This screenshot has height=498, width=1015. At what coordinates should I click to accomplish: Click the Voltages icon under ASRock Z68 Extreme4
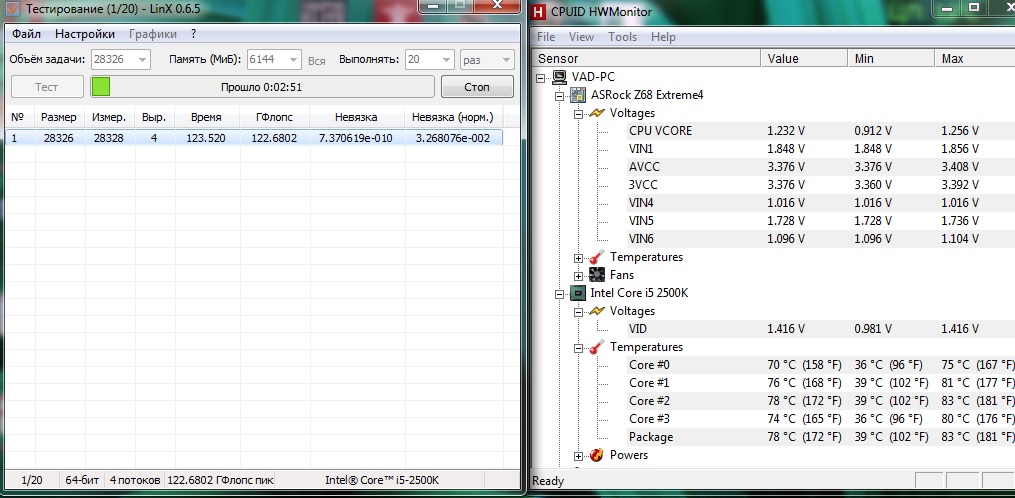click(x=596, y=113)
